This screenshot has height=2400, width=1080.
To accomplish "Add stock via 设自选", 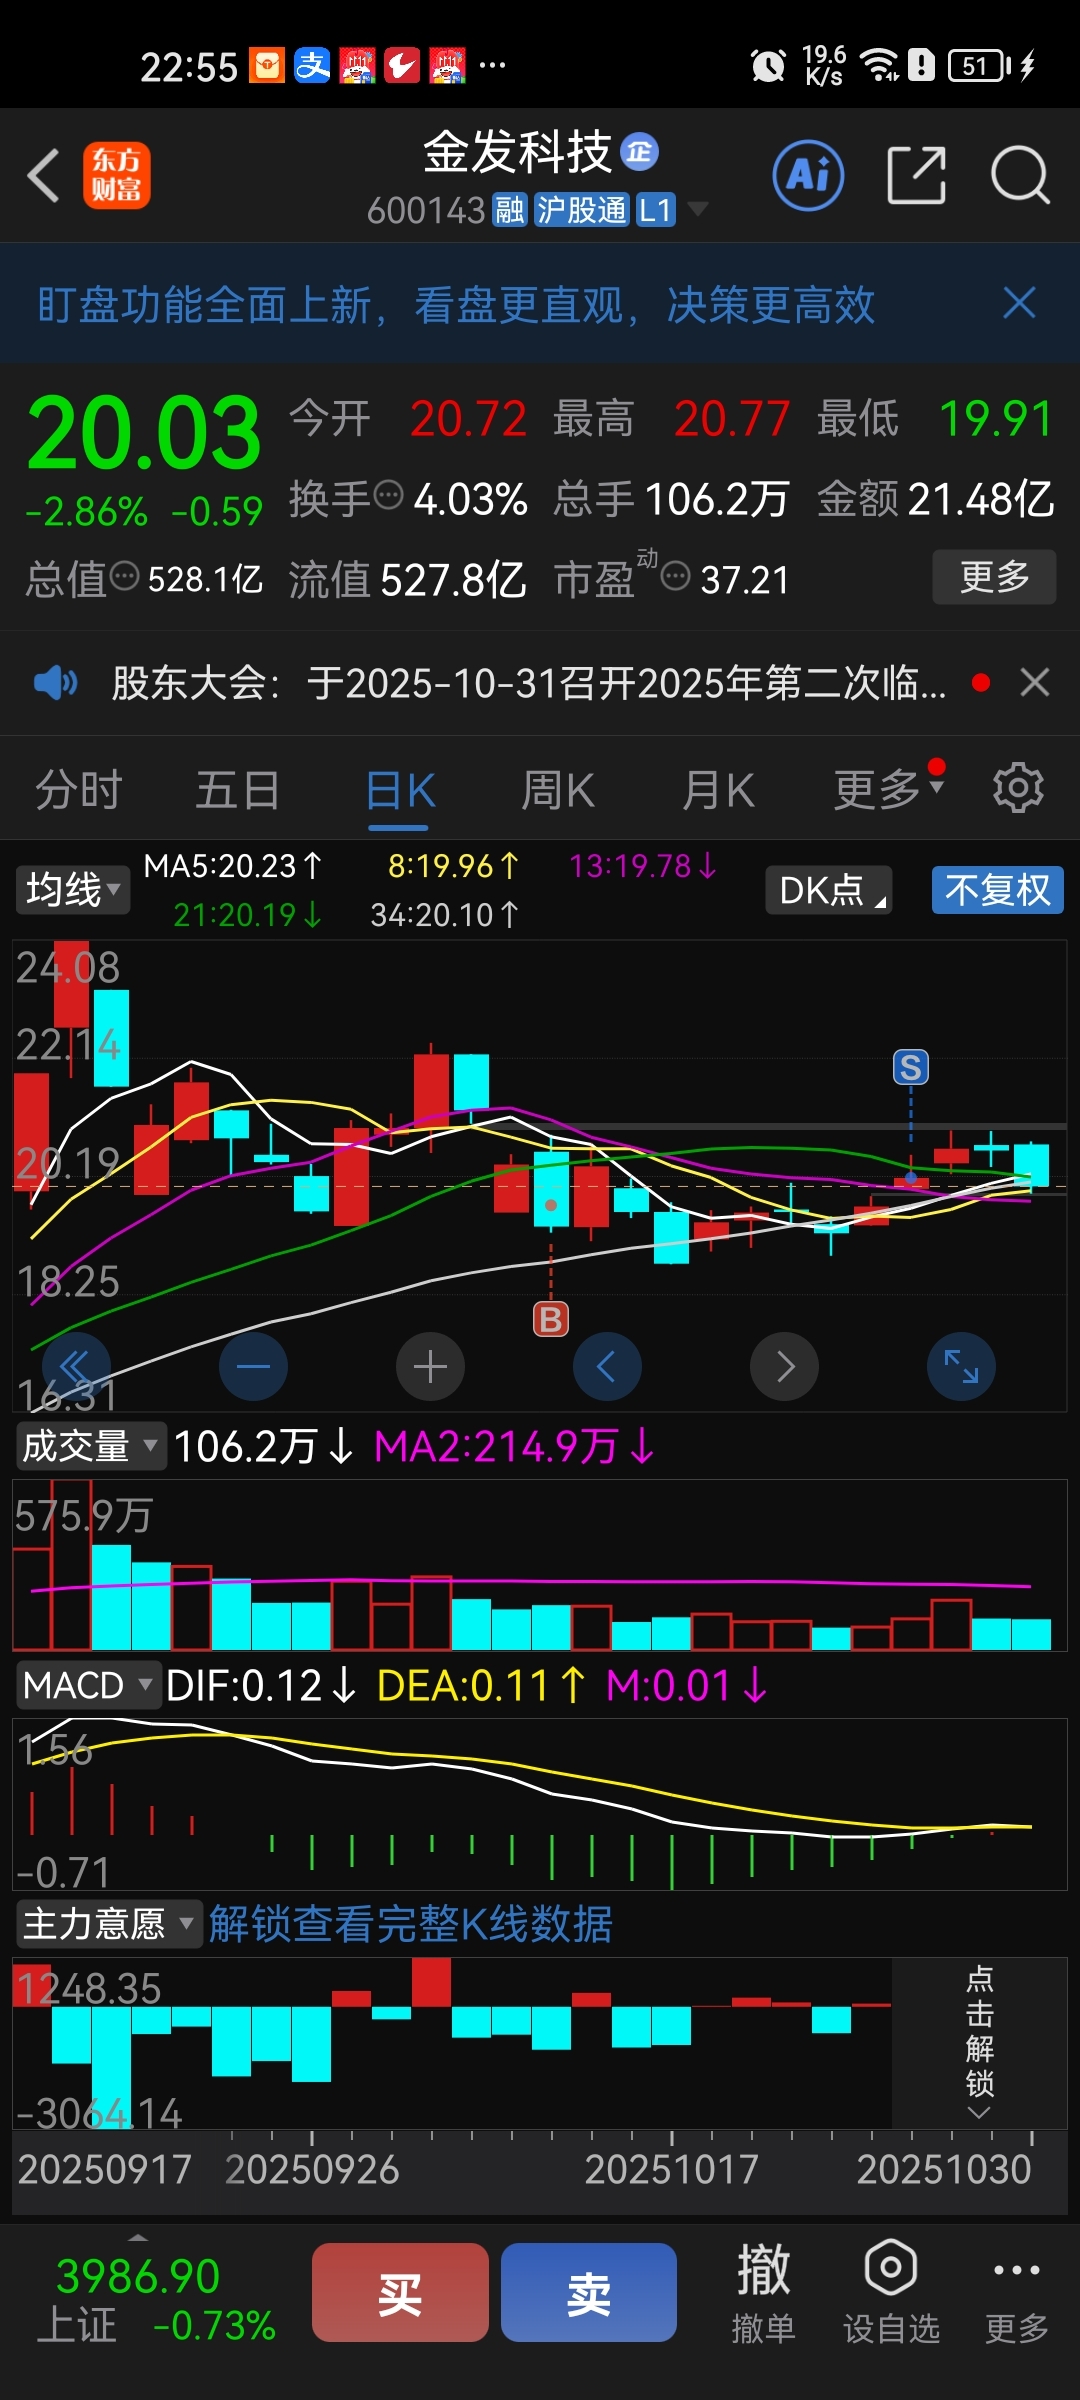I will click(x=891, y=2293).
